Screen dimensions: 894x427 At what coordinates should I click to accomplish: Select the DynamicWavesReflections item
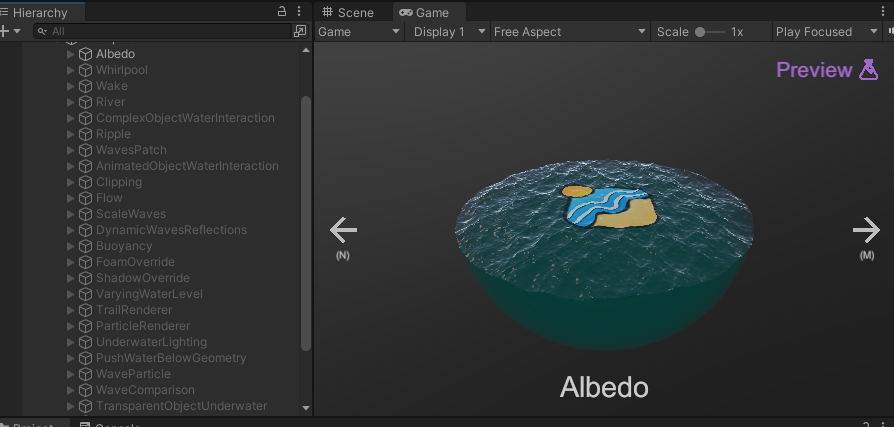tap(171, 230)
